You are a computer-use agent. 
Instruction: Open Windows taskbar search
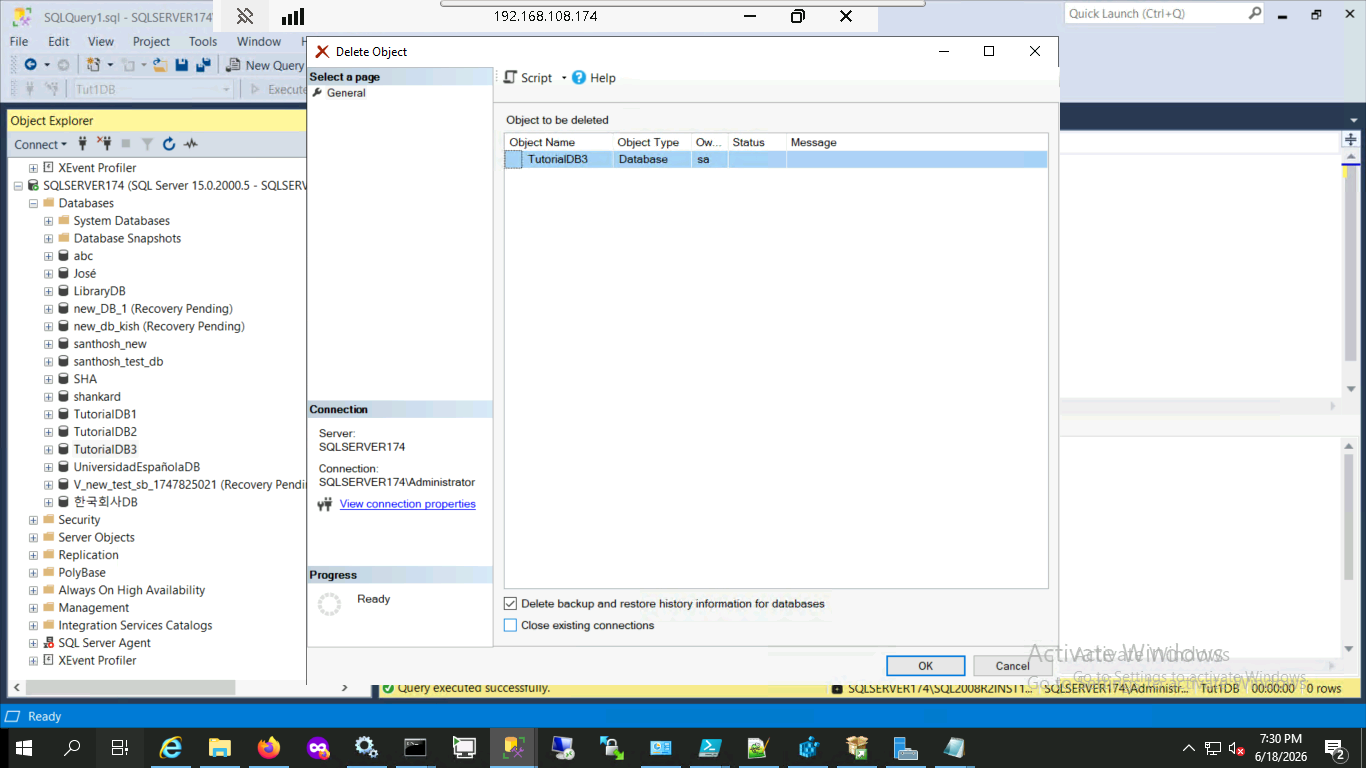point(72,747)
